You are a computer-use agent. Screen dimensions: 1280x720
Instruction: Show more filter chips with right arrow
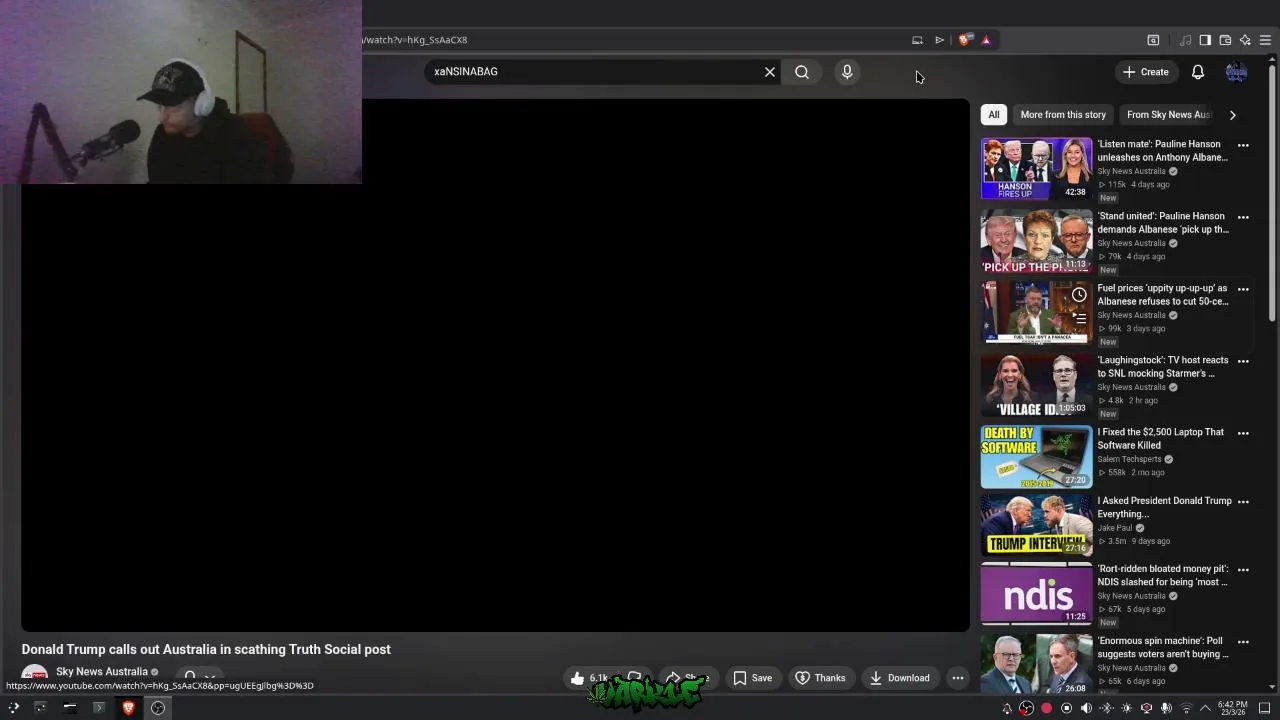click(x=1232, y=115)
